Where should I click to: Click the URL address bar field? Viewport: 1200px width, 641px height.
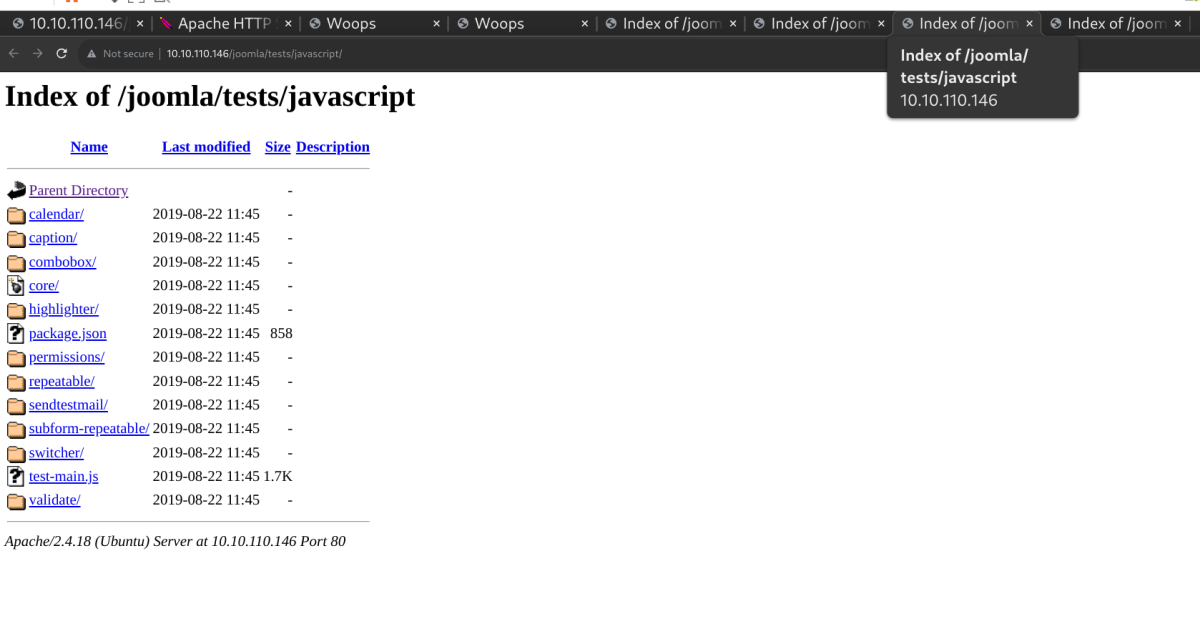pyautogui.click(x=500, y=53)
